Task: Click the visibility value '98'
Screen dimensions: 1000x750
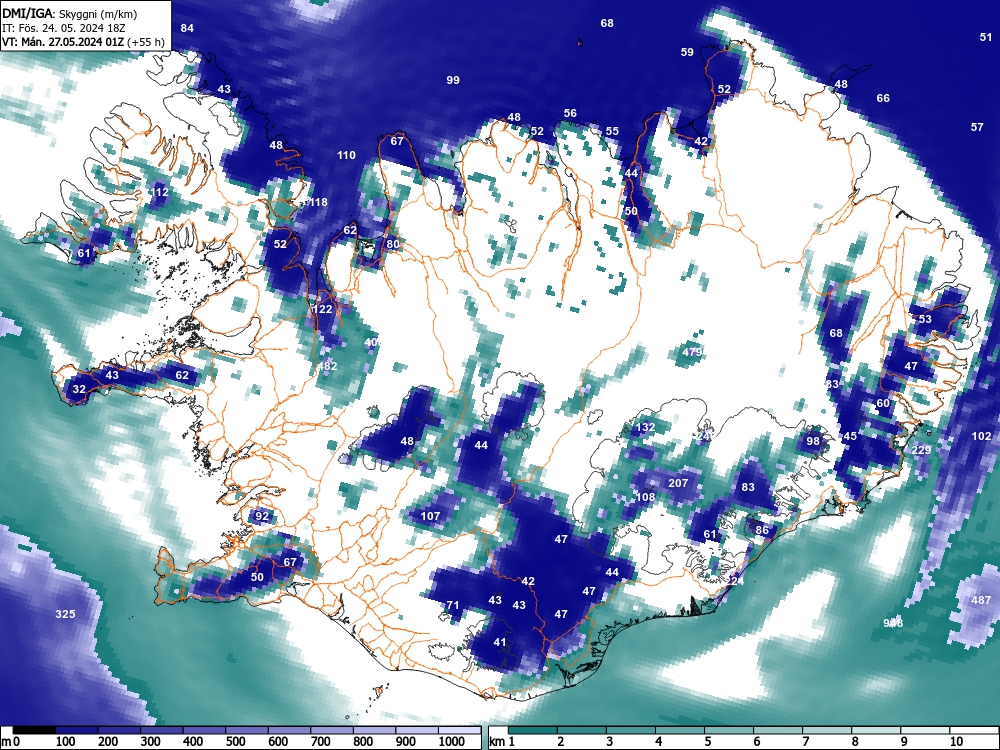Action: pos(812,441)
